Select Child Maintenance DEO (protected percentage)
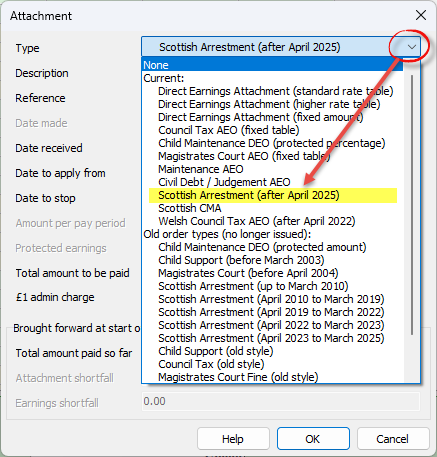 (x=272, y=143)
